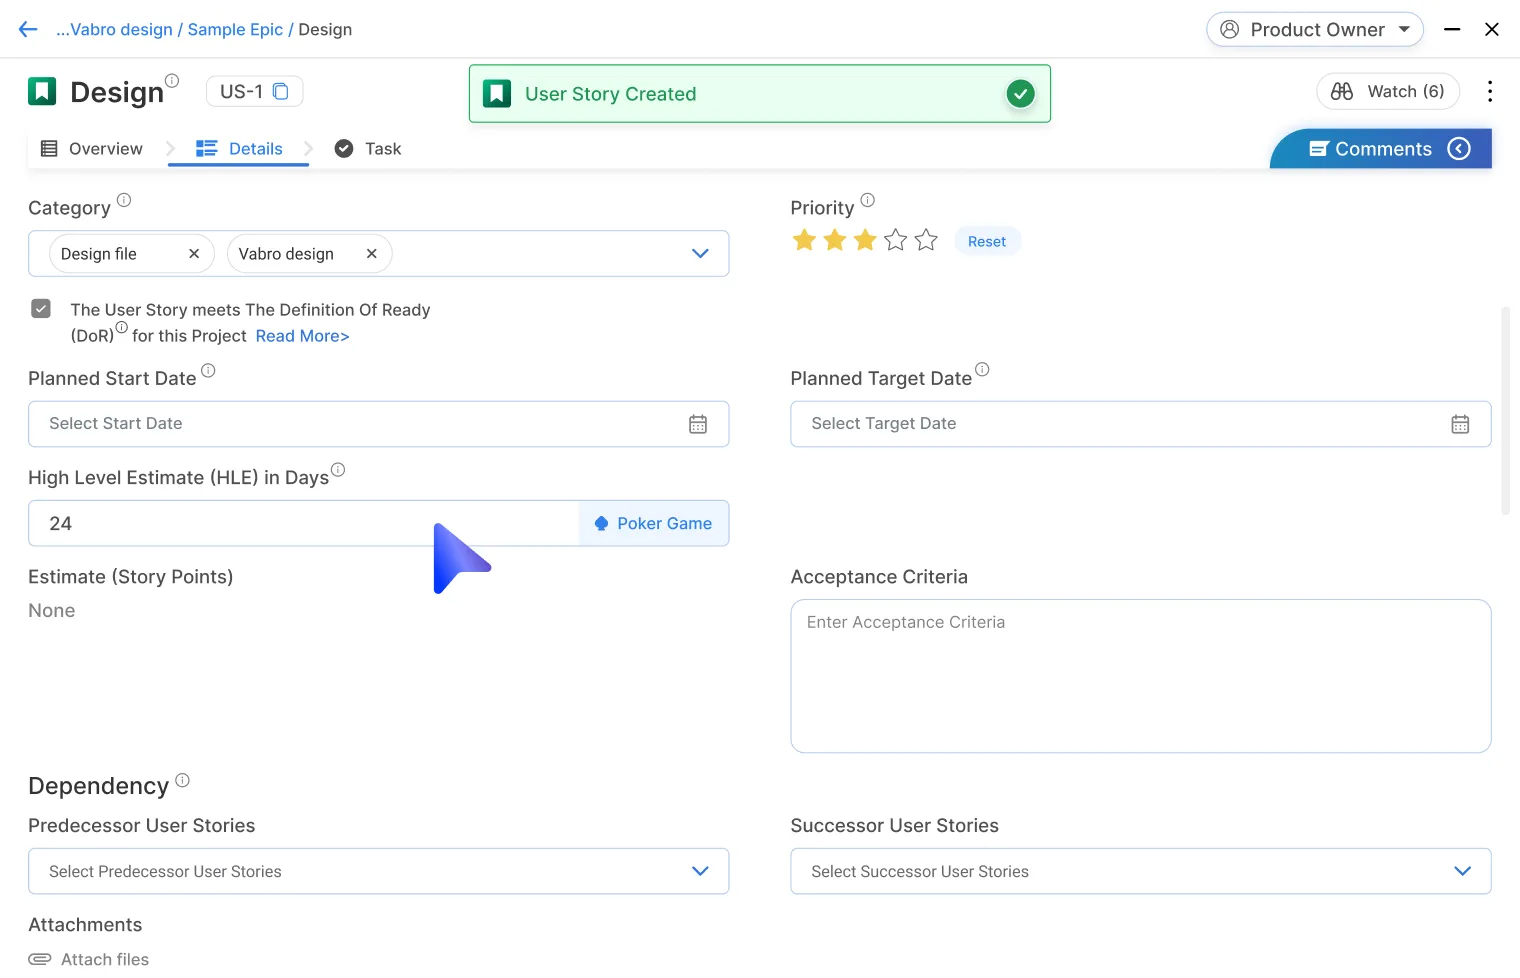Copy the US-1 story ID

tap(281, 92)
